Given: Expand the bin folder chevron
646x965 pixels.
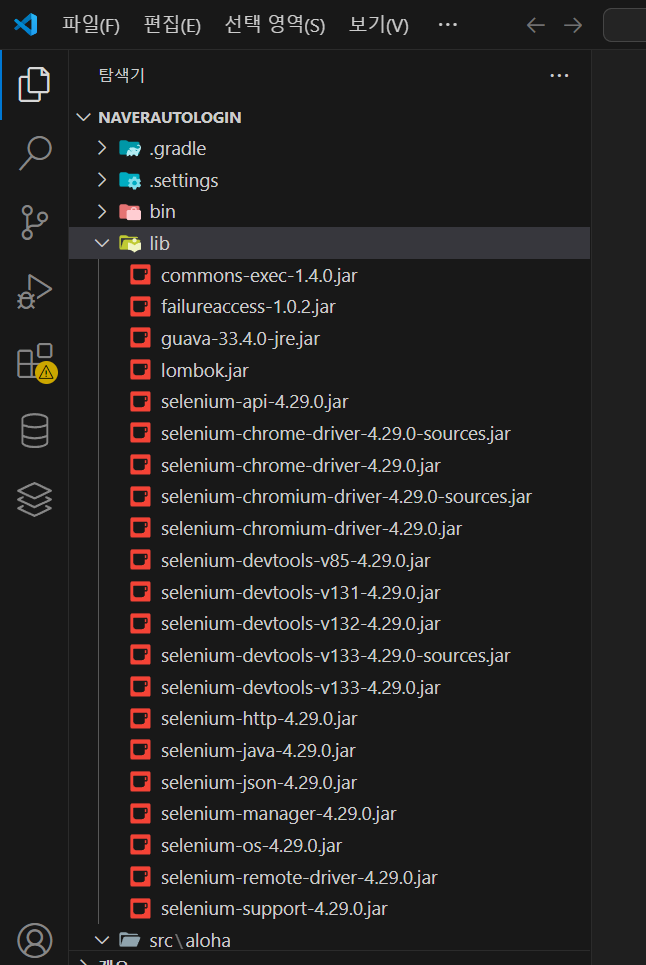Looking at the screenshot, I should click(x=102, y=211).
